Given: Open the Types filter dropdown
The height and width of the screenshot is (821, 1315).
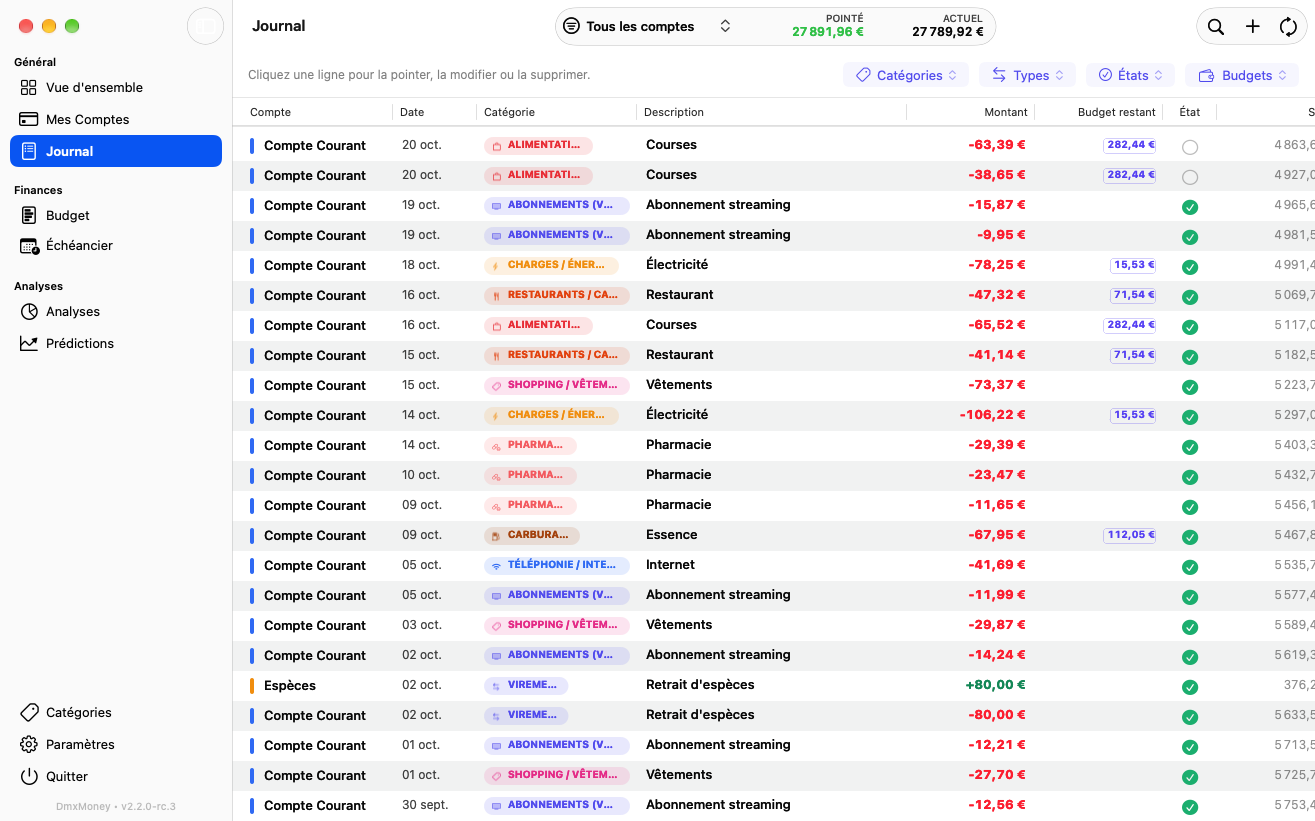Looking at the screenshot, I should (1028, 75).
